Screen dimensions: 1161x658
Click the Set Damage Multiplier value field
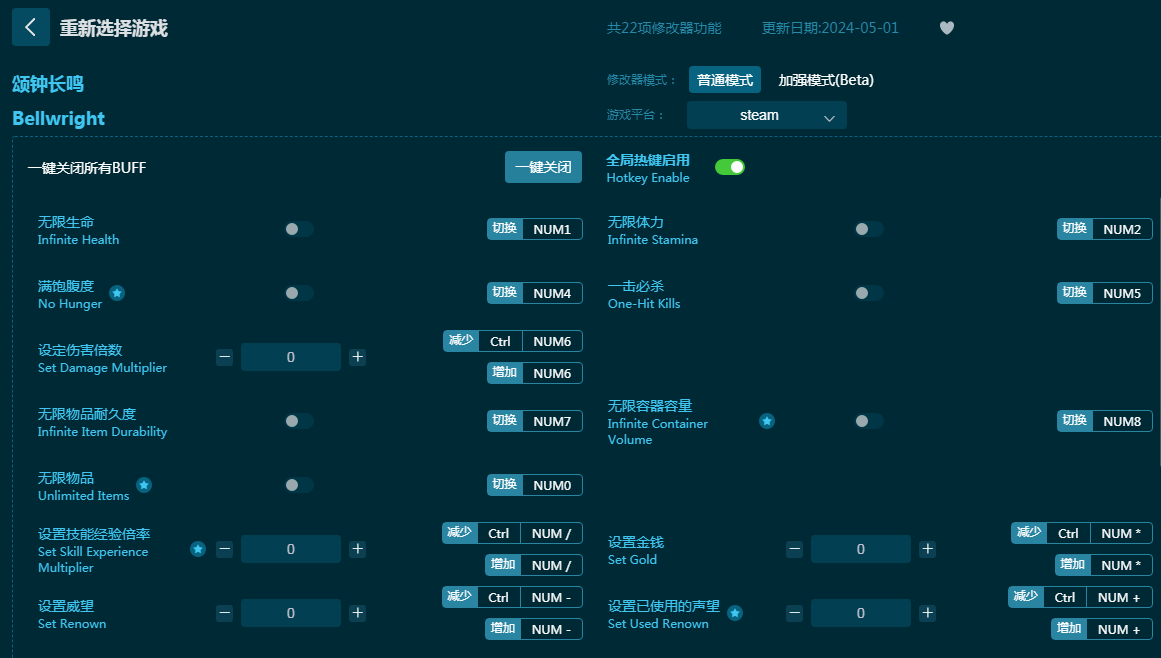(x=291, y=357)
